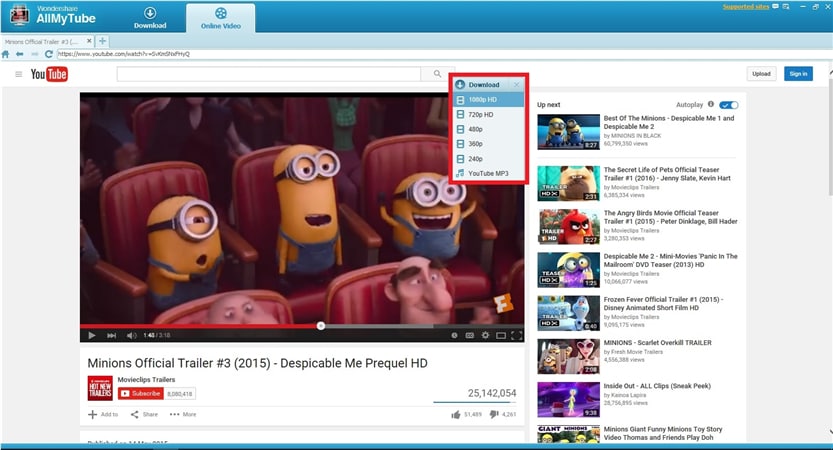The height and width of the screenshot is (450, 833).
Task: Open The Secret Life of Pets teaser title
Action: click(667, 174)
